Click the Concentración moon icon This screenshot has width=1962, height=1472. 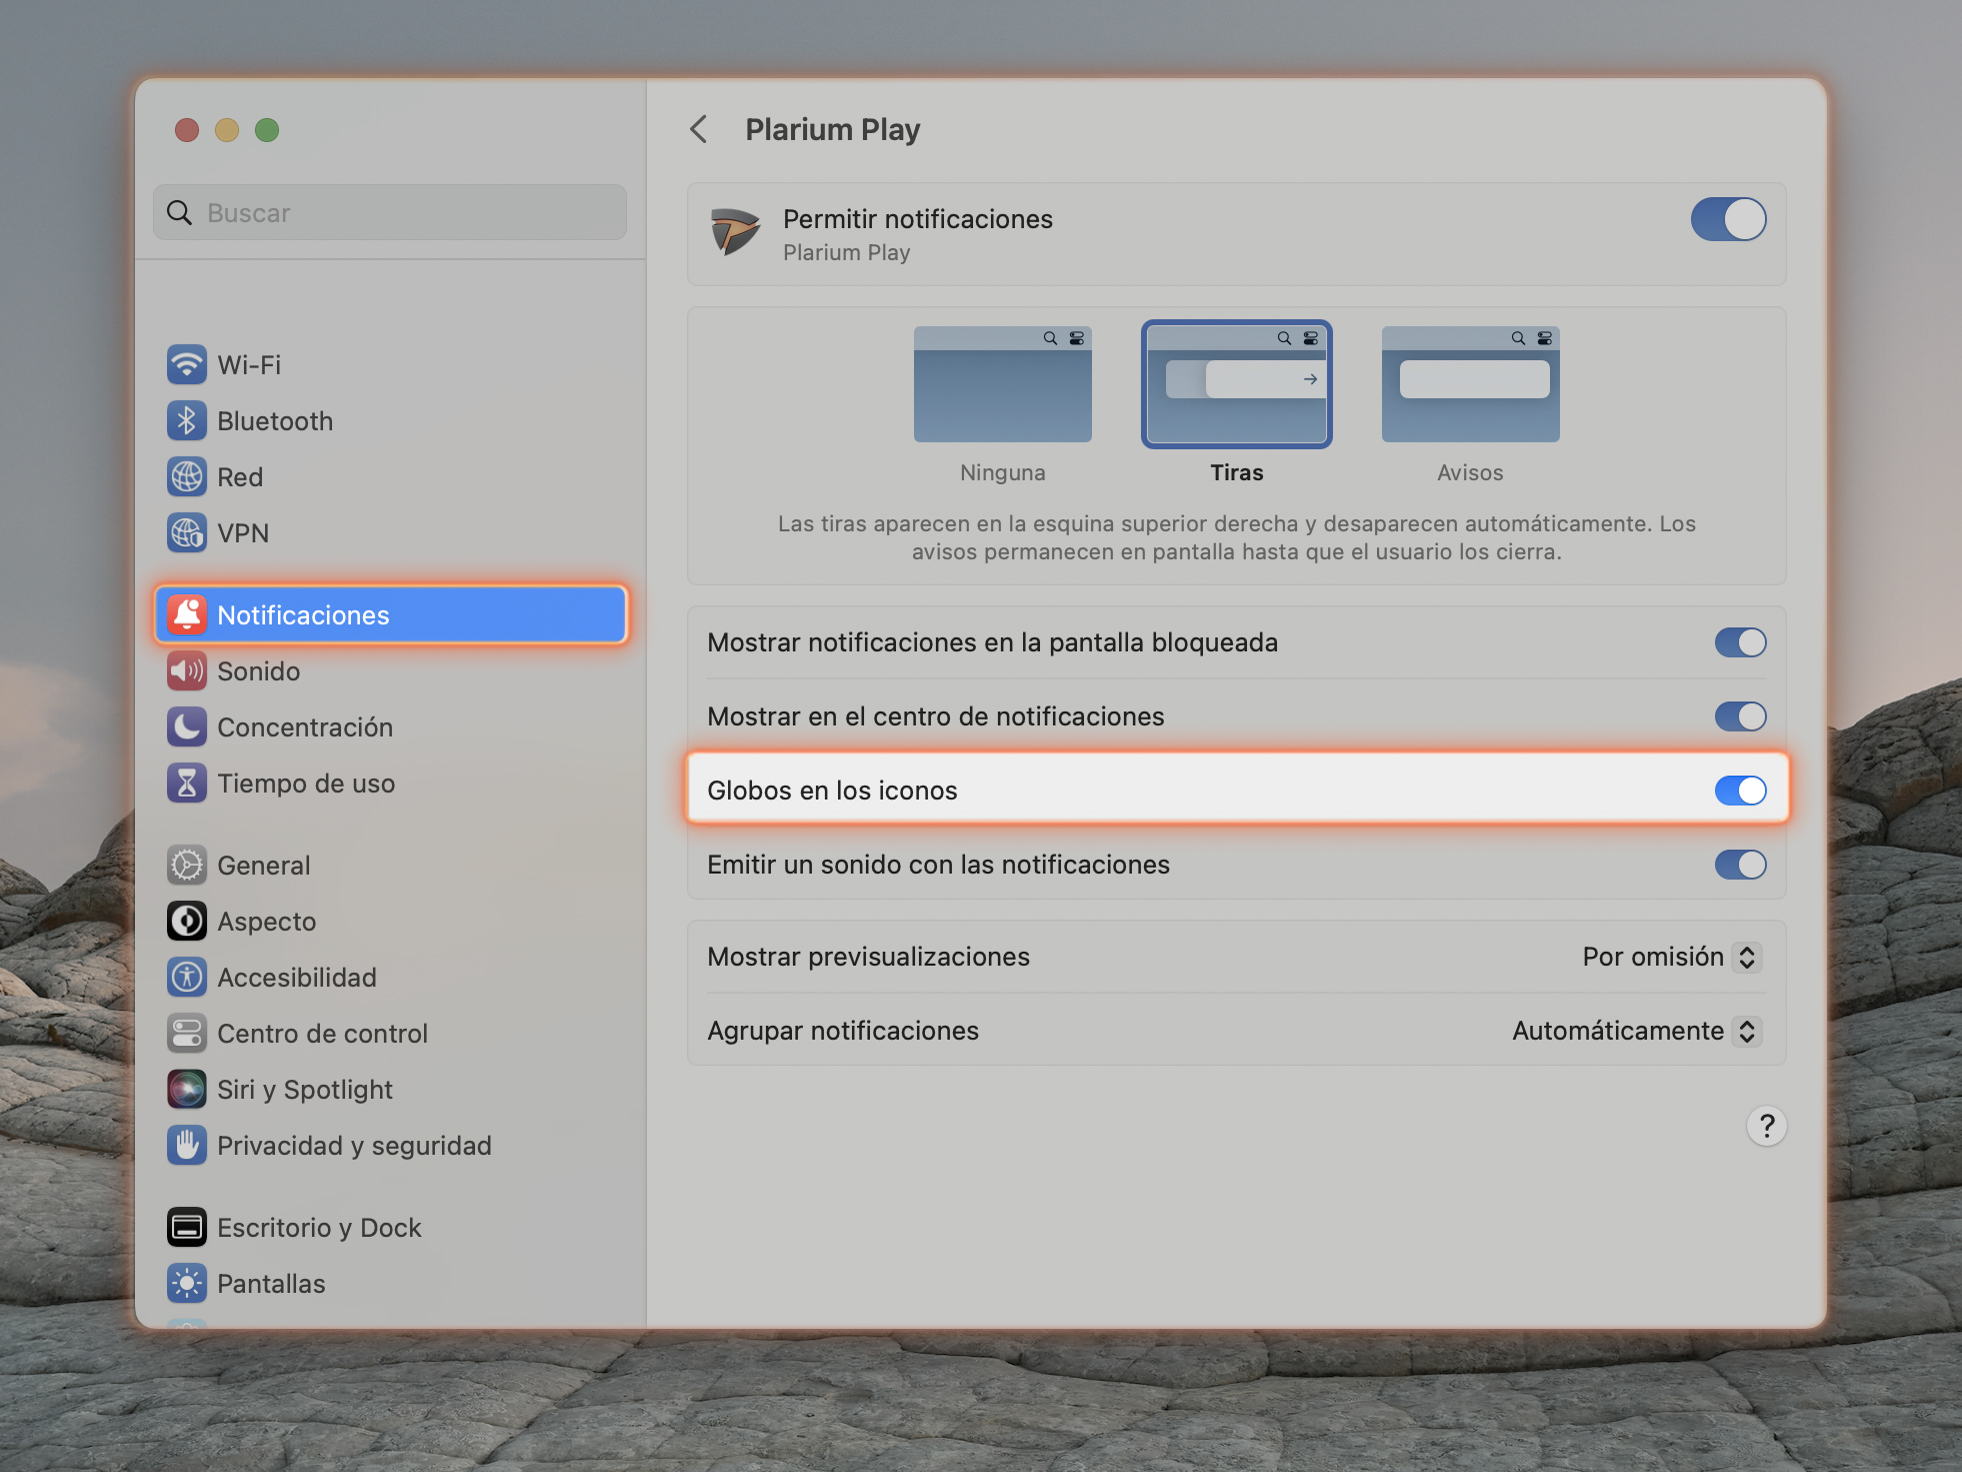pyautogui.click(x=187, y=727)
